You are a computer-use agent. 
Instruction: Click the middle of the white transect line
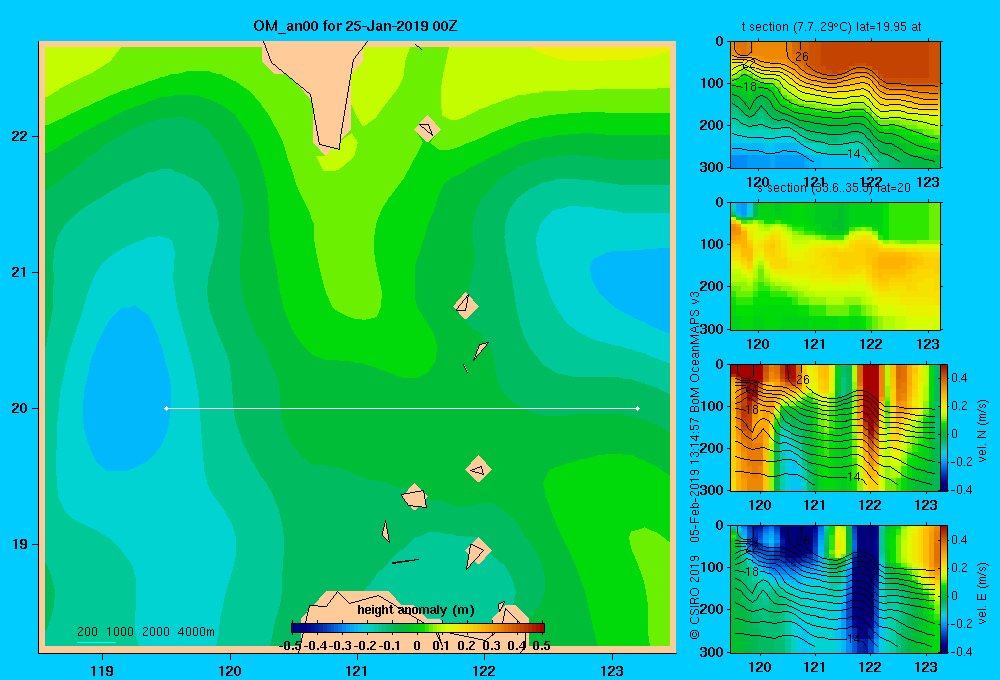[402, 408]
